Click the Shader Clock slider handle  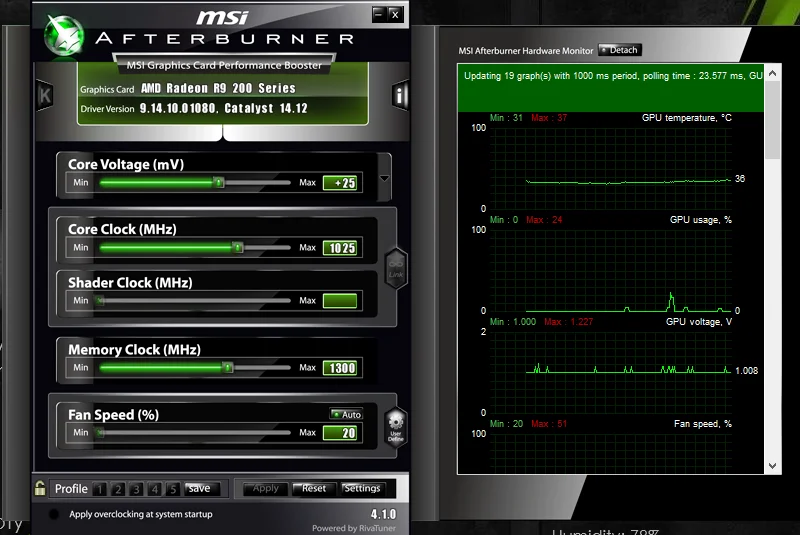[x=101, y=300]
